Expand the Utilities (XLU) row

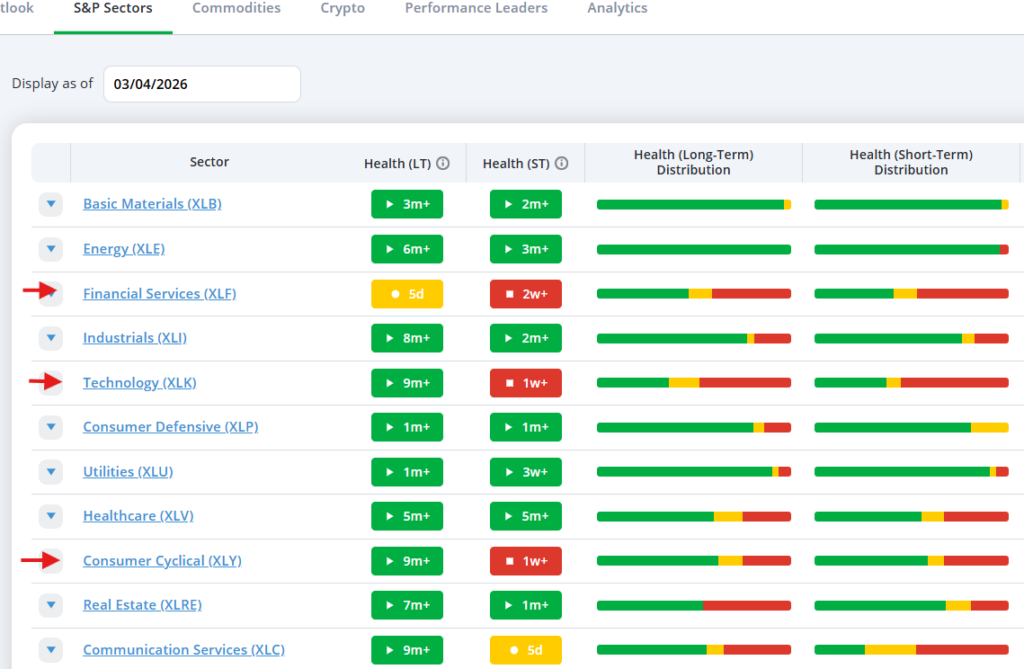pos(50,472)
